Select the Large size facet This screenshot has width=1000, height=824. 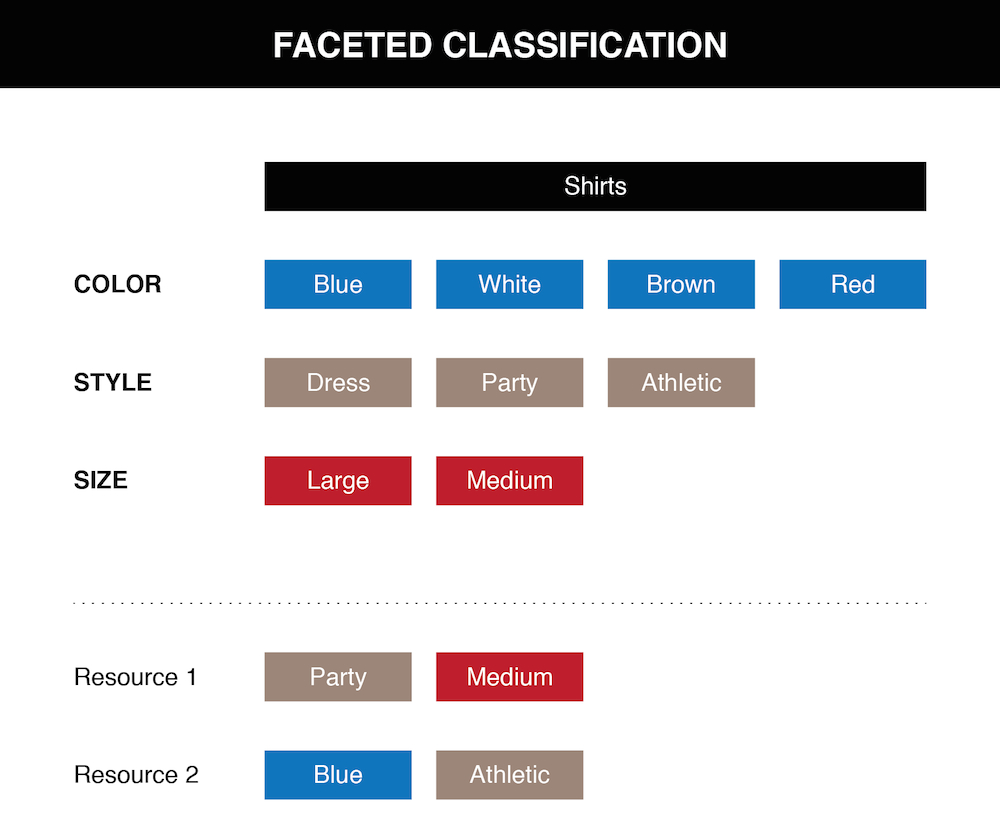tap(338, 480)
